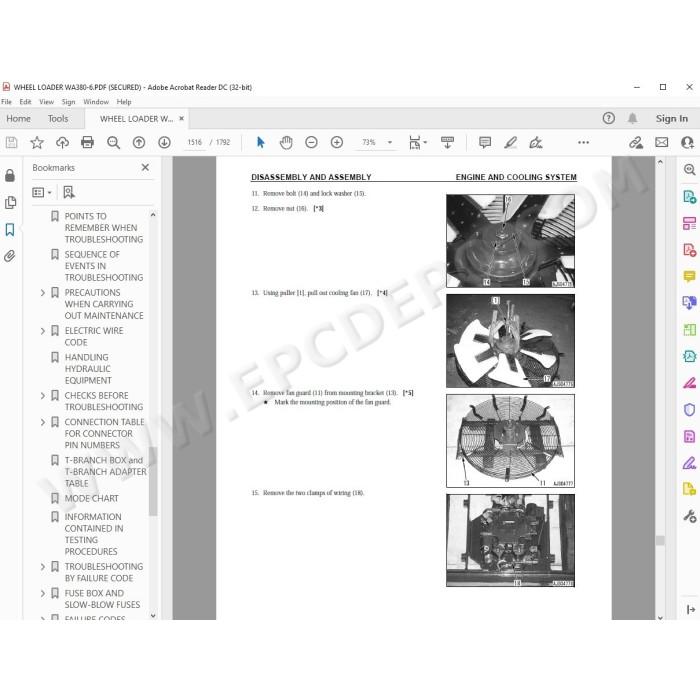Open the fit page options tool

coord(418,142)
